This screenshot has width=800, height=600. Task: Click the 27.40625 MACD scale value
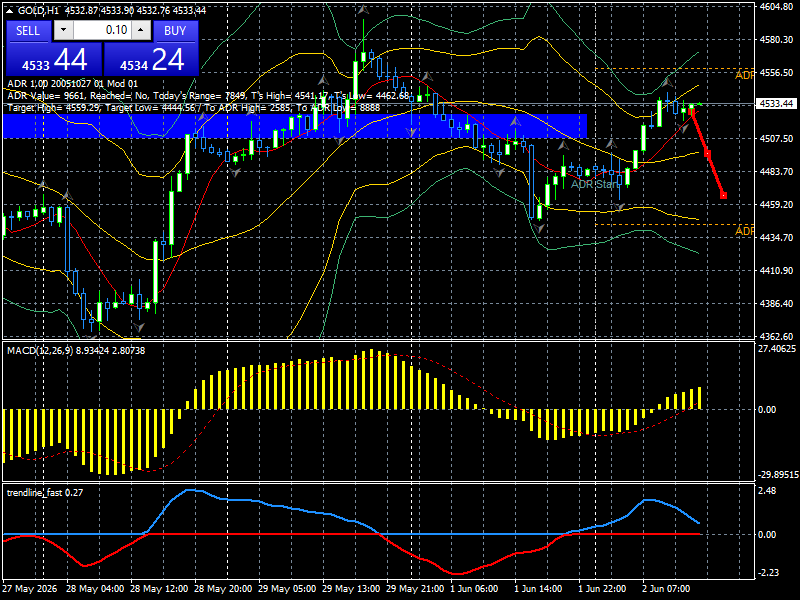777,348
